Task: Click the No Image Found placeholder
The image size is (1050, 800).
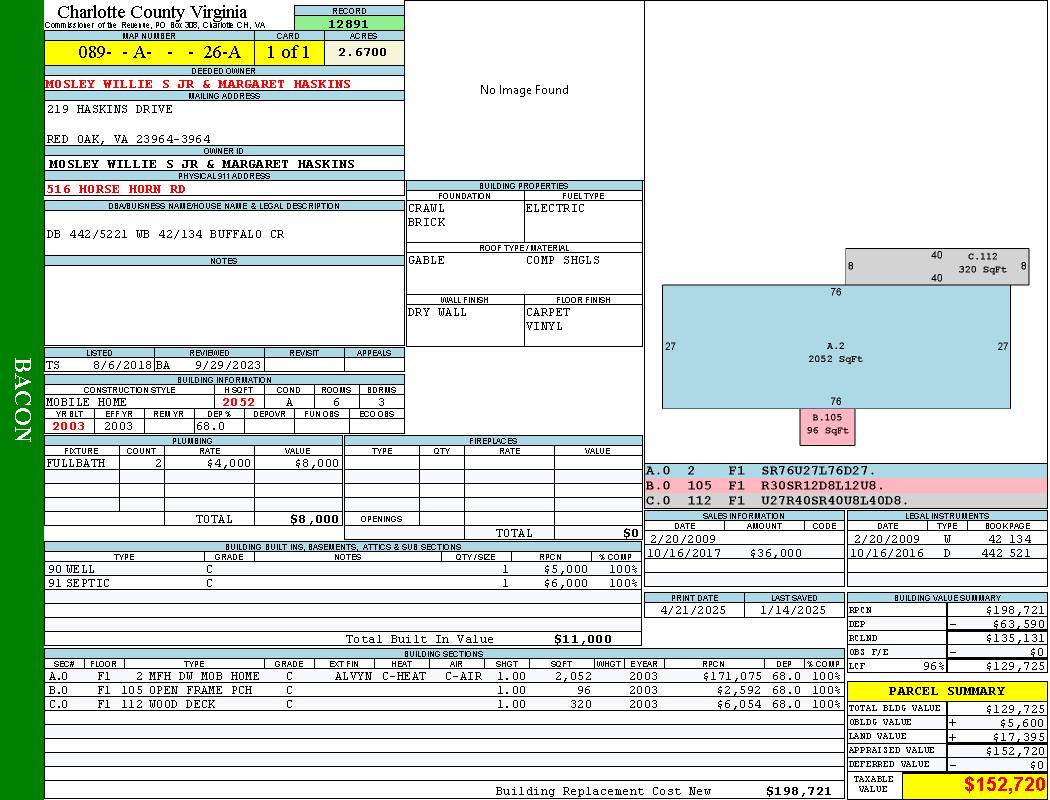Action: [524, 90]
